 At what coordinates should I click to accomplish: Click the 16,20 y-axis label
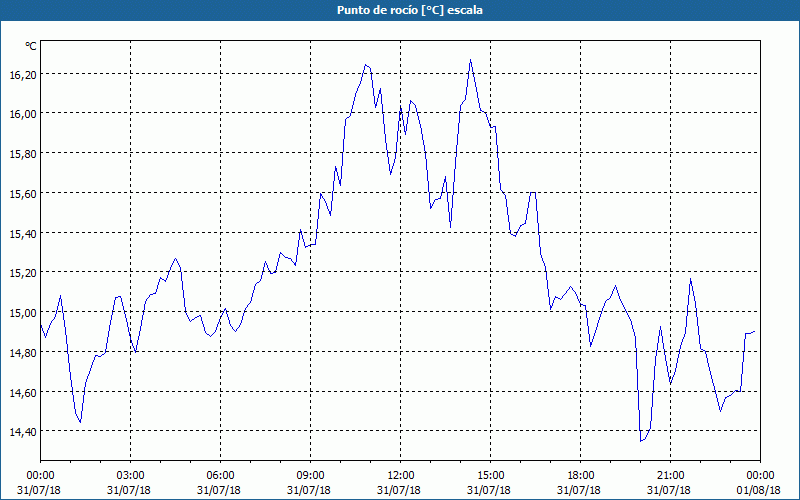point(23,75)
